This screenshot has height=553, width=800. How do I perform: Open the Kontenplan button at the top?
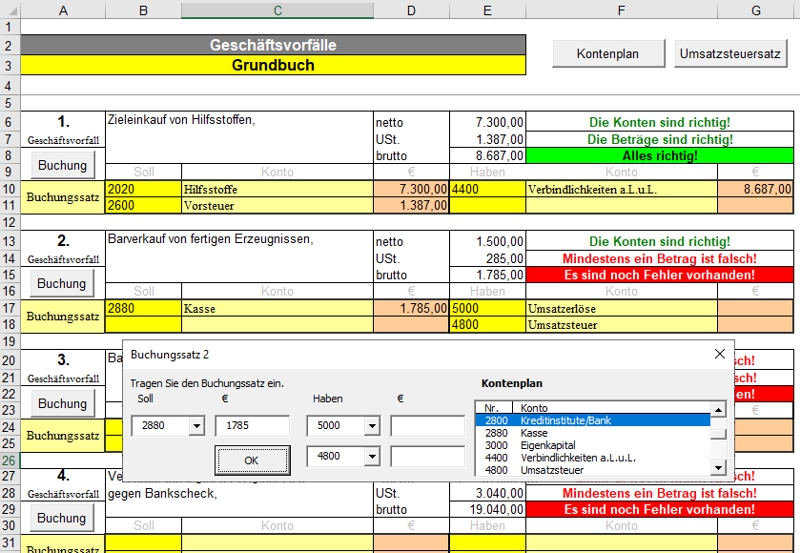607,53
